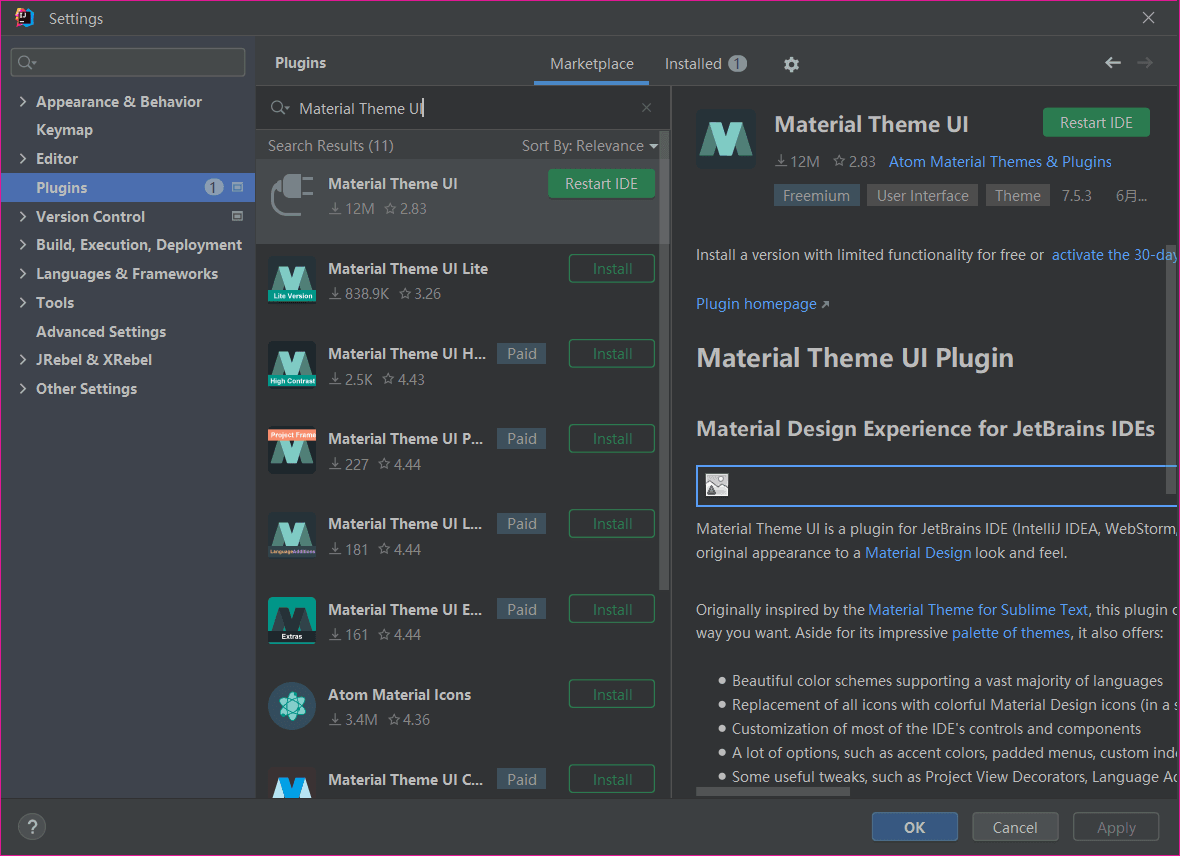Expand the Other Settings group
This screenshot has width=1180, height=856.
pos(23,389)
